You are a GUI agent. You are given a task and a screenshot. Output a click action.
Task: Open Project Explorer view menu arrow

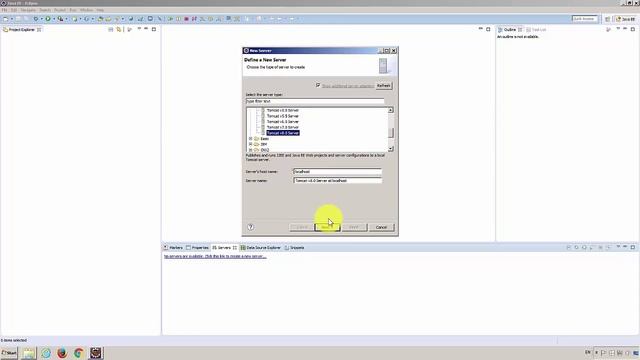click(x=139, y=29)
